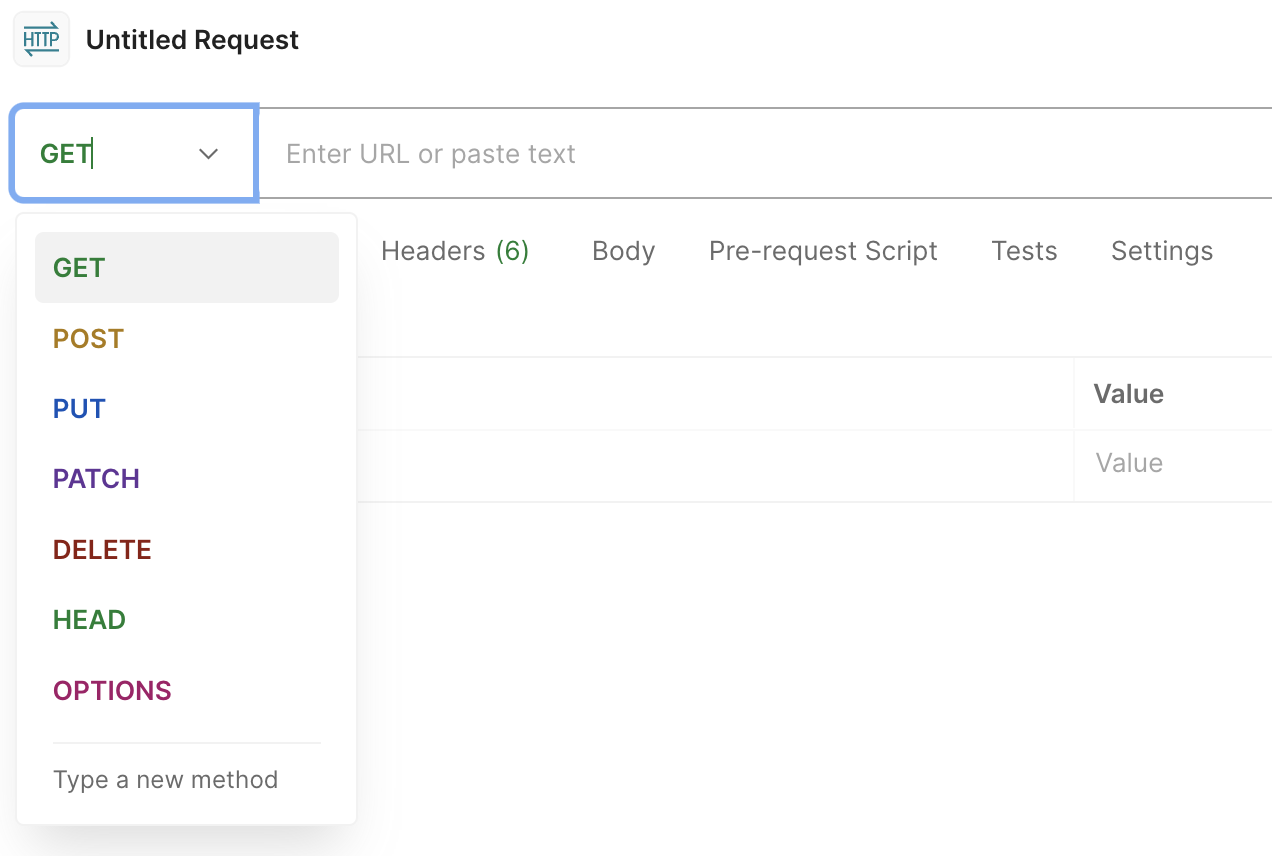
Task: Go to the Settings tab
Action: point(1161,251)
